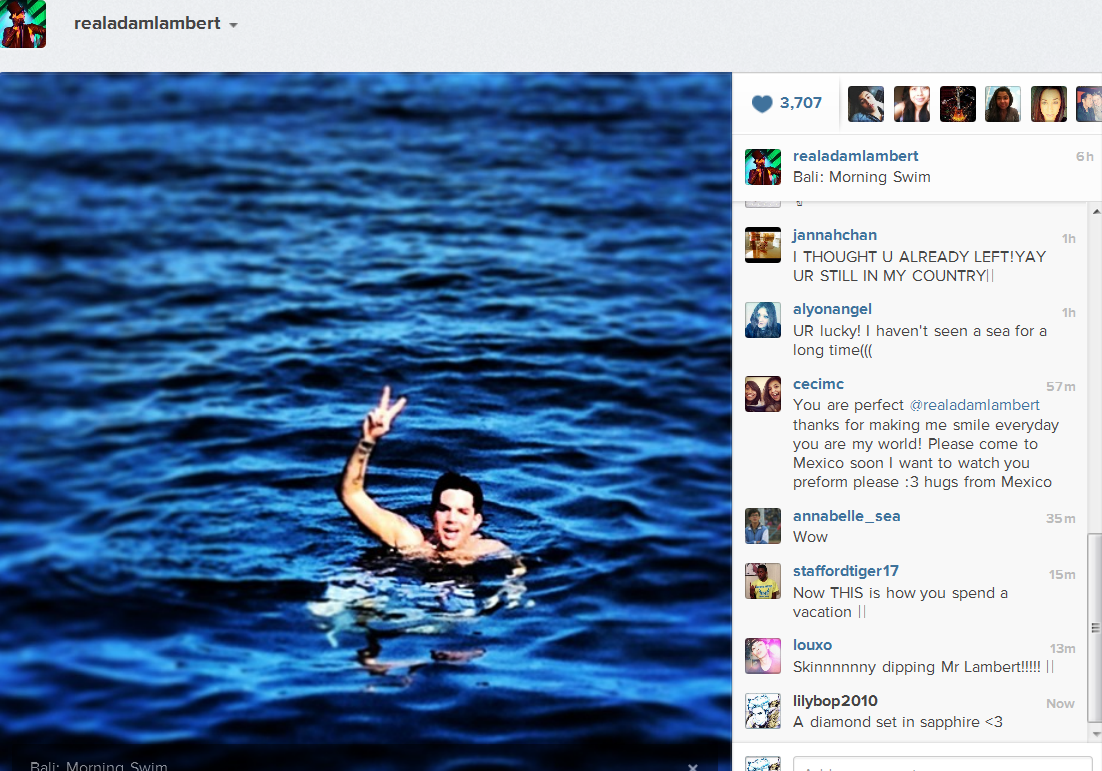
Task: Click cecimc's profile avatar
Action: (x=763, y=394)
